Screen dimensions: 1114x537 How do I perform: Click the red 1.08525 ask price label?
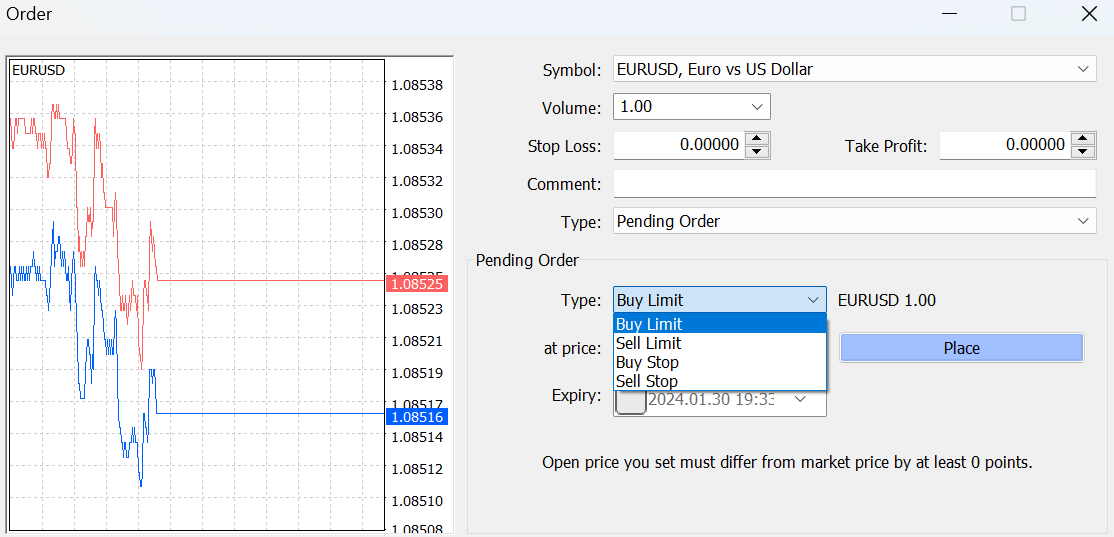[x=416, y=284]
